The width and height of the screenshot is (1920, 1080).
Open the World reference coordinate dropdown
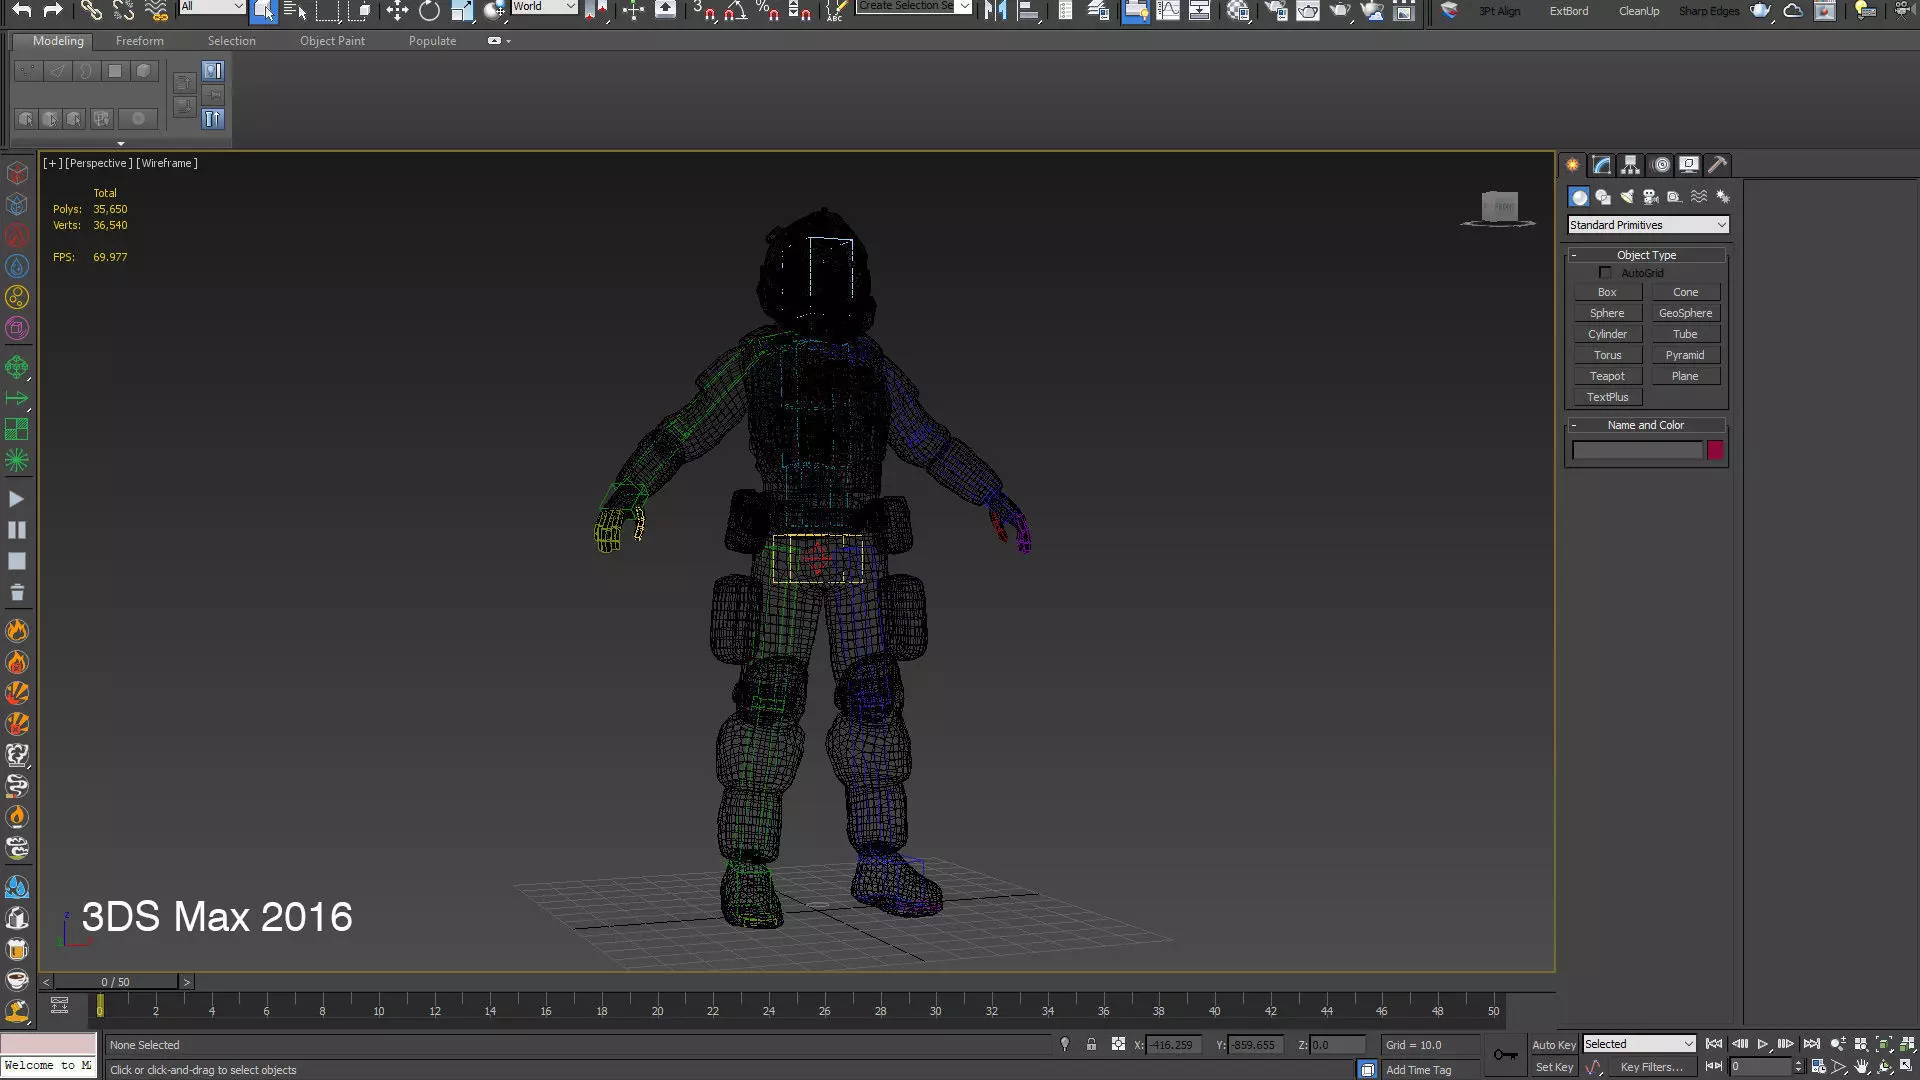[x=544, y=7]
